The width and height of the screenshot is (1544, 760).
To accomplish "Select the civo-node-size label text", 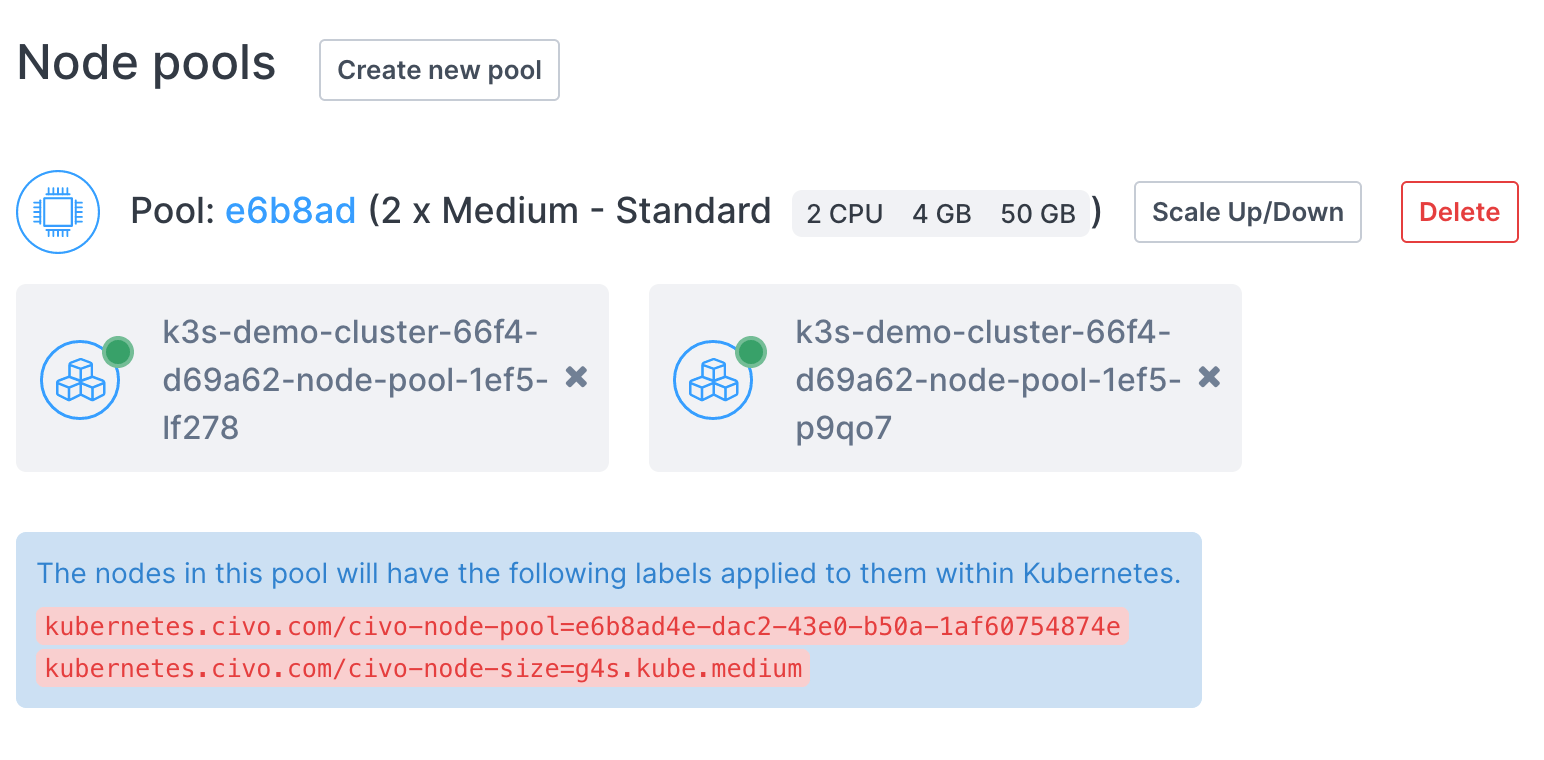I will click(423, 668).
